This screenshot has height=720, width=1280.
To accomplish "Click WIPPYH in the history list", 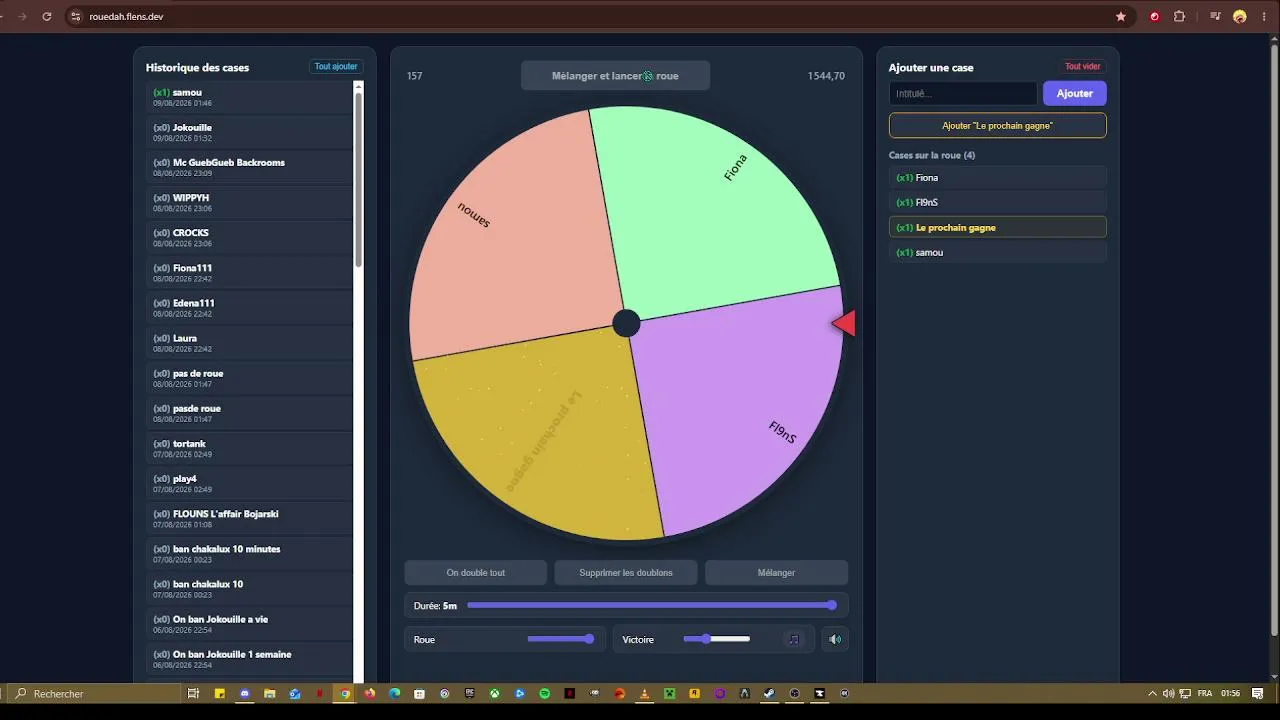I will pyautogui.click(x=250, y=202).
